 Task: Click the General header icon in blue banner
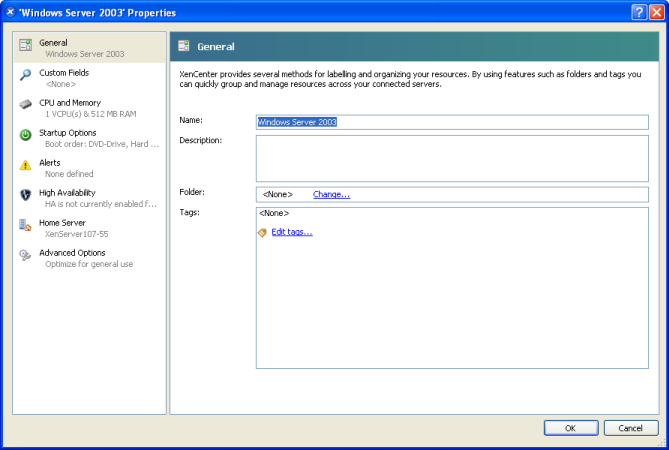tap(184, 46)
